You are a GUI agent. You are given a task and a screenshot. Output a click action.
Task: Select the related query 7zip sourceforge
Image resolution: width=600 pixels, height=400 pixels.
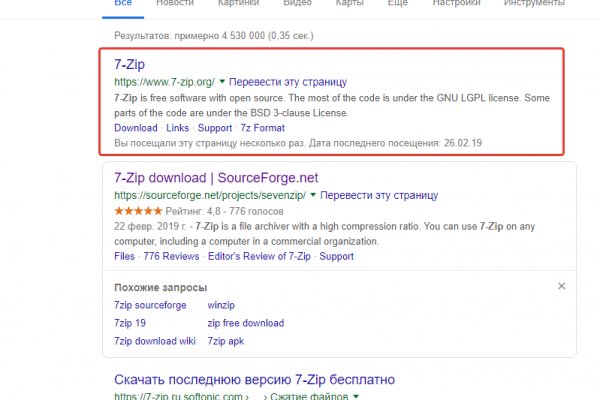click(150, 305)
